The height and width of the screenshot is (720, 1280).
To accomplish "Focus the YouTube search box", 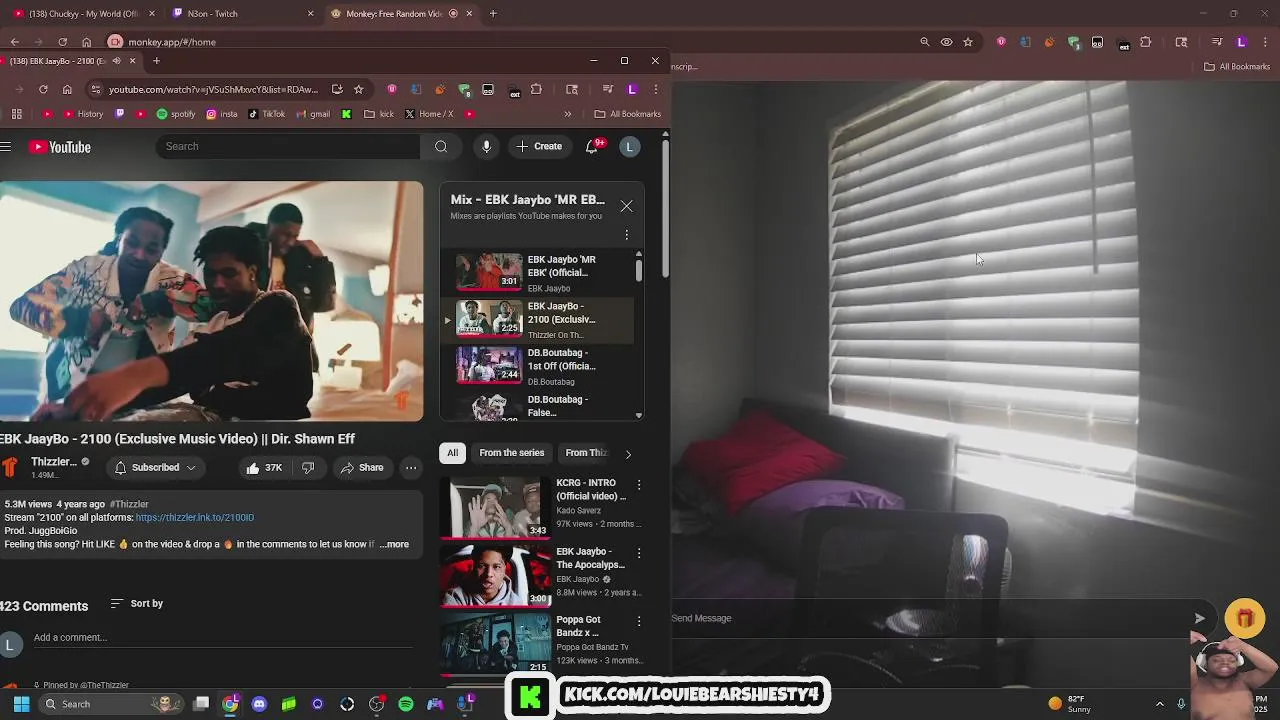I will pyautogui.click(x=290, y=147).
